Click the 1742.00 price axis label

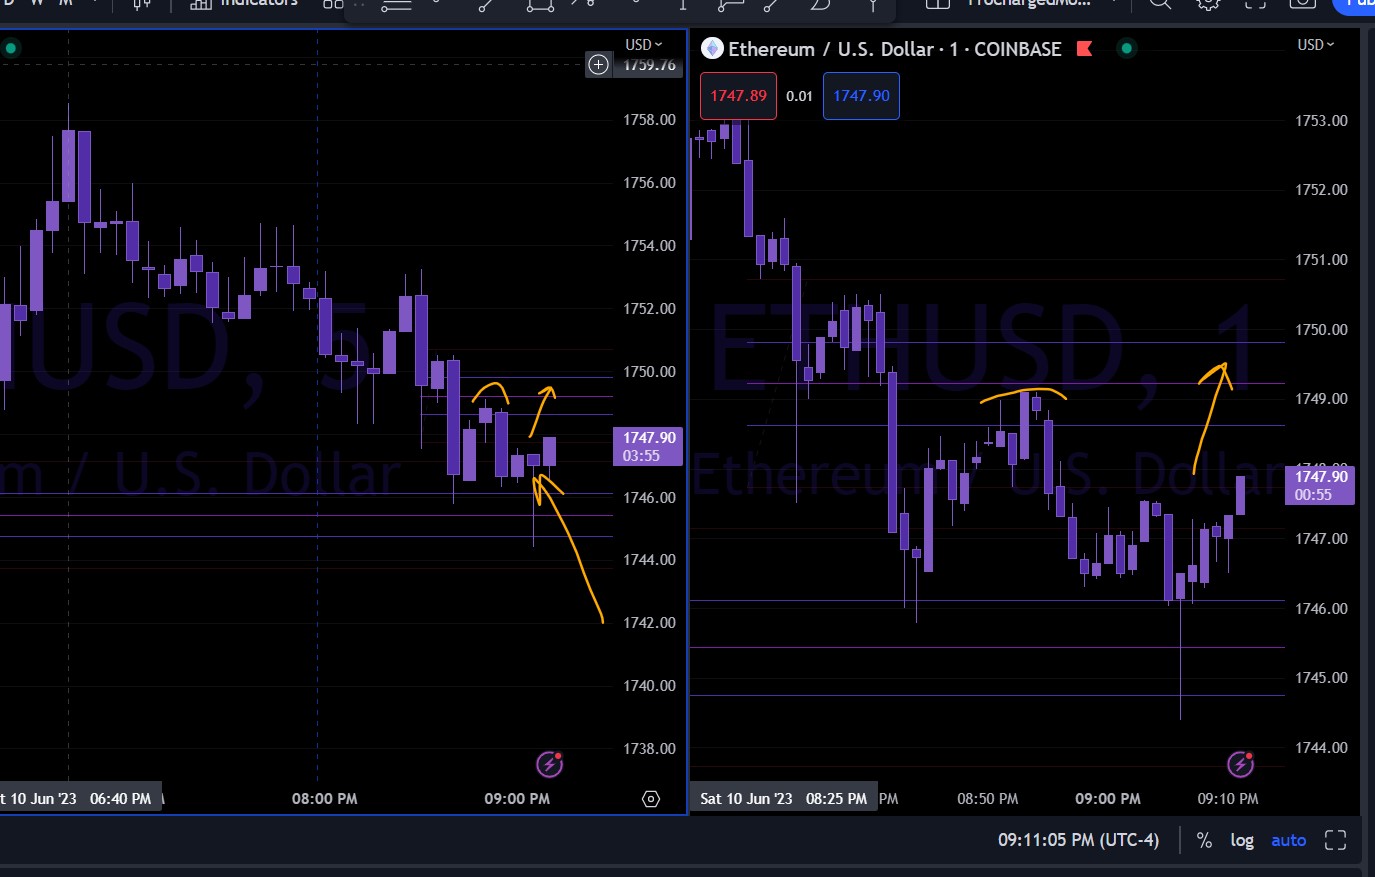pyautogui.click(x=650, y=623)
